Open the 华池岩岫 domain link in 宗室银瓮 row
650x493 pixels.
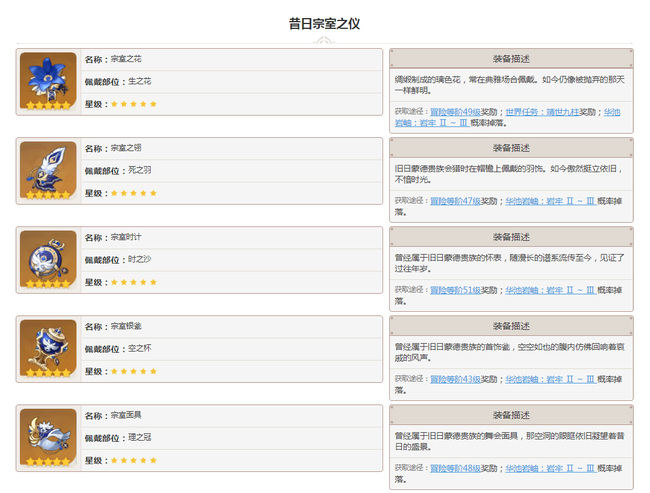point(551,379)
